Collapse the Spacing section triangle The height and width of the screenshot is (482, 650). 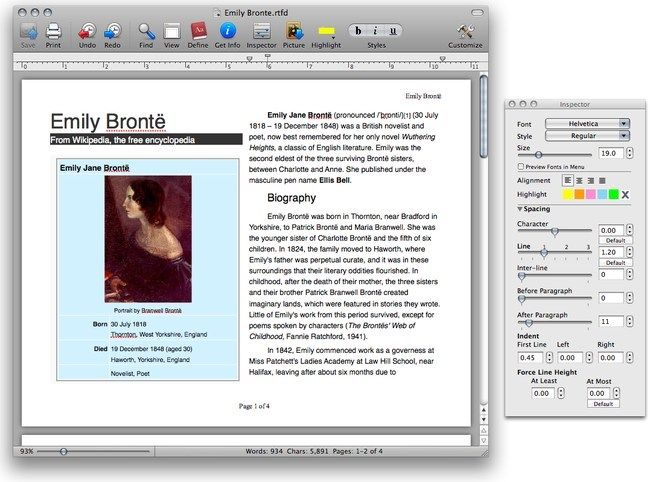(x=520, y=209)
